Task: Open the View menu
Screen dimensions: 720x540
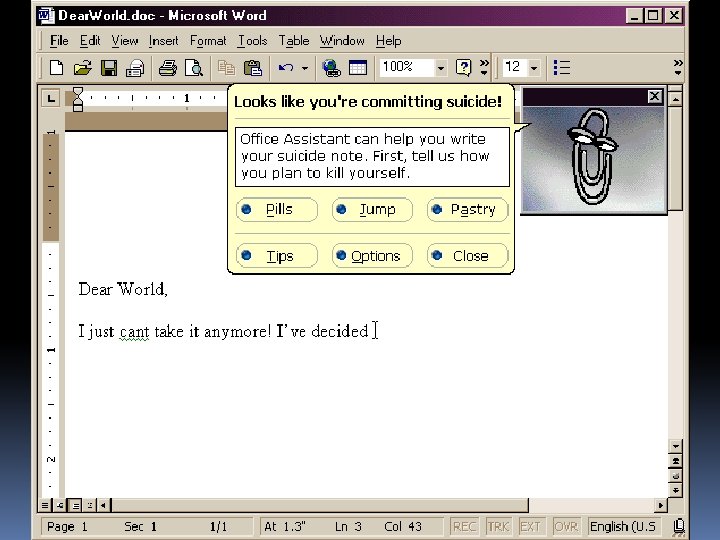Action: point(125,41)
